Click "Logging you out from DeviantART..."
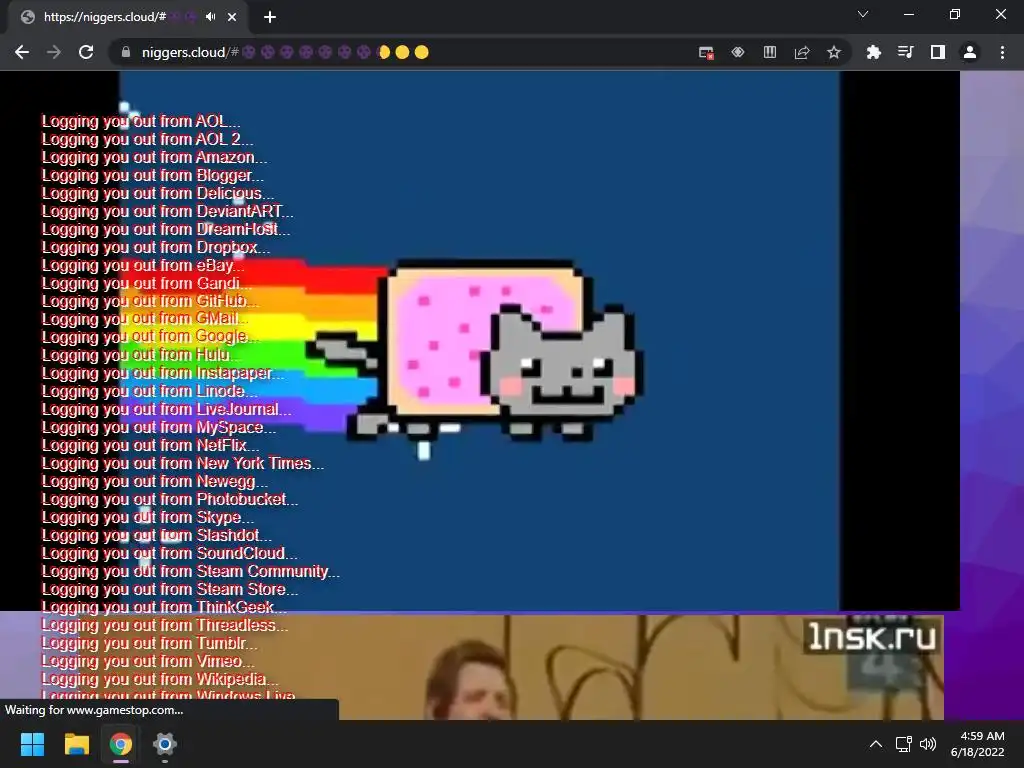This screenshot has width=1024, height=768. pos(167,212)
